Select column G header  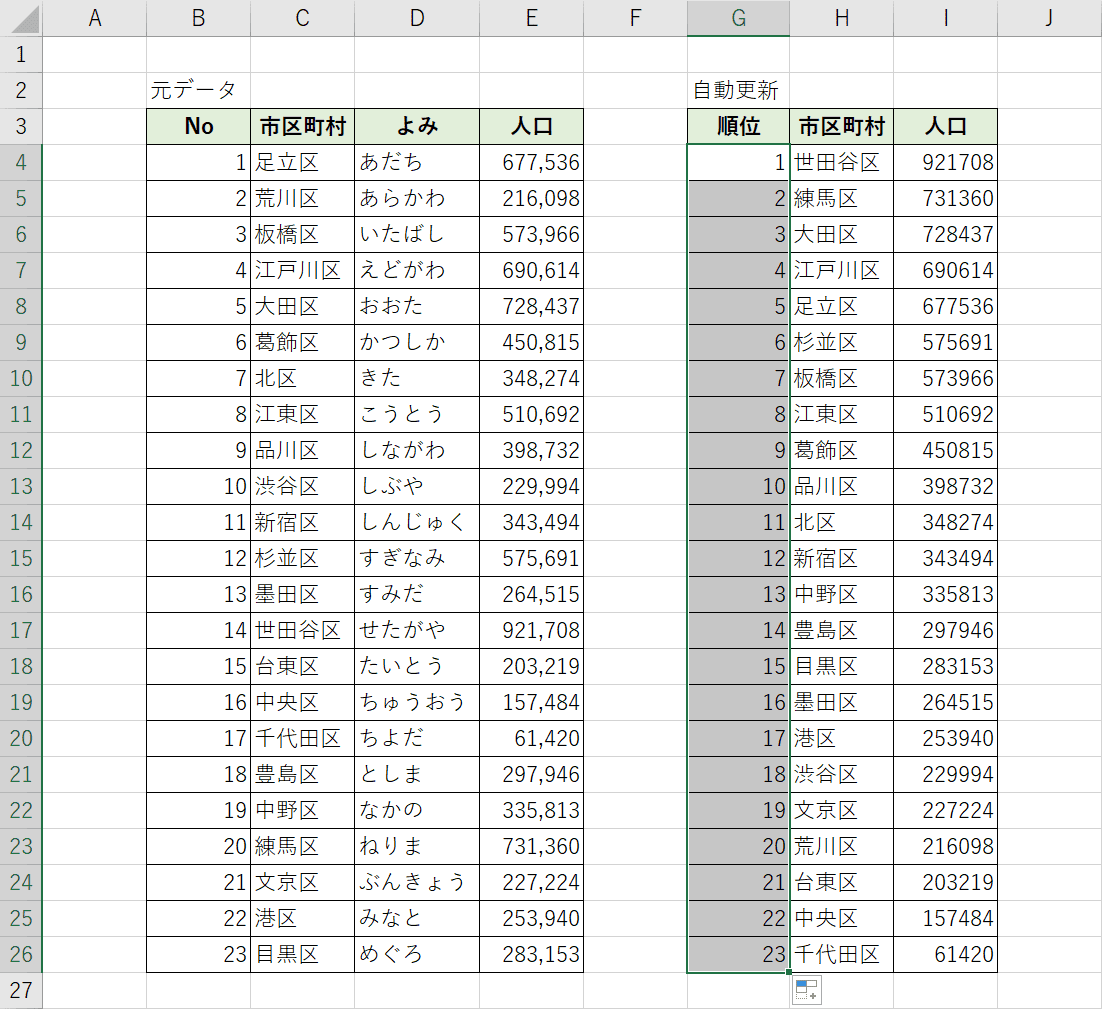(738, 18)
